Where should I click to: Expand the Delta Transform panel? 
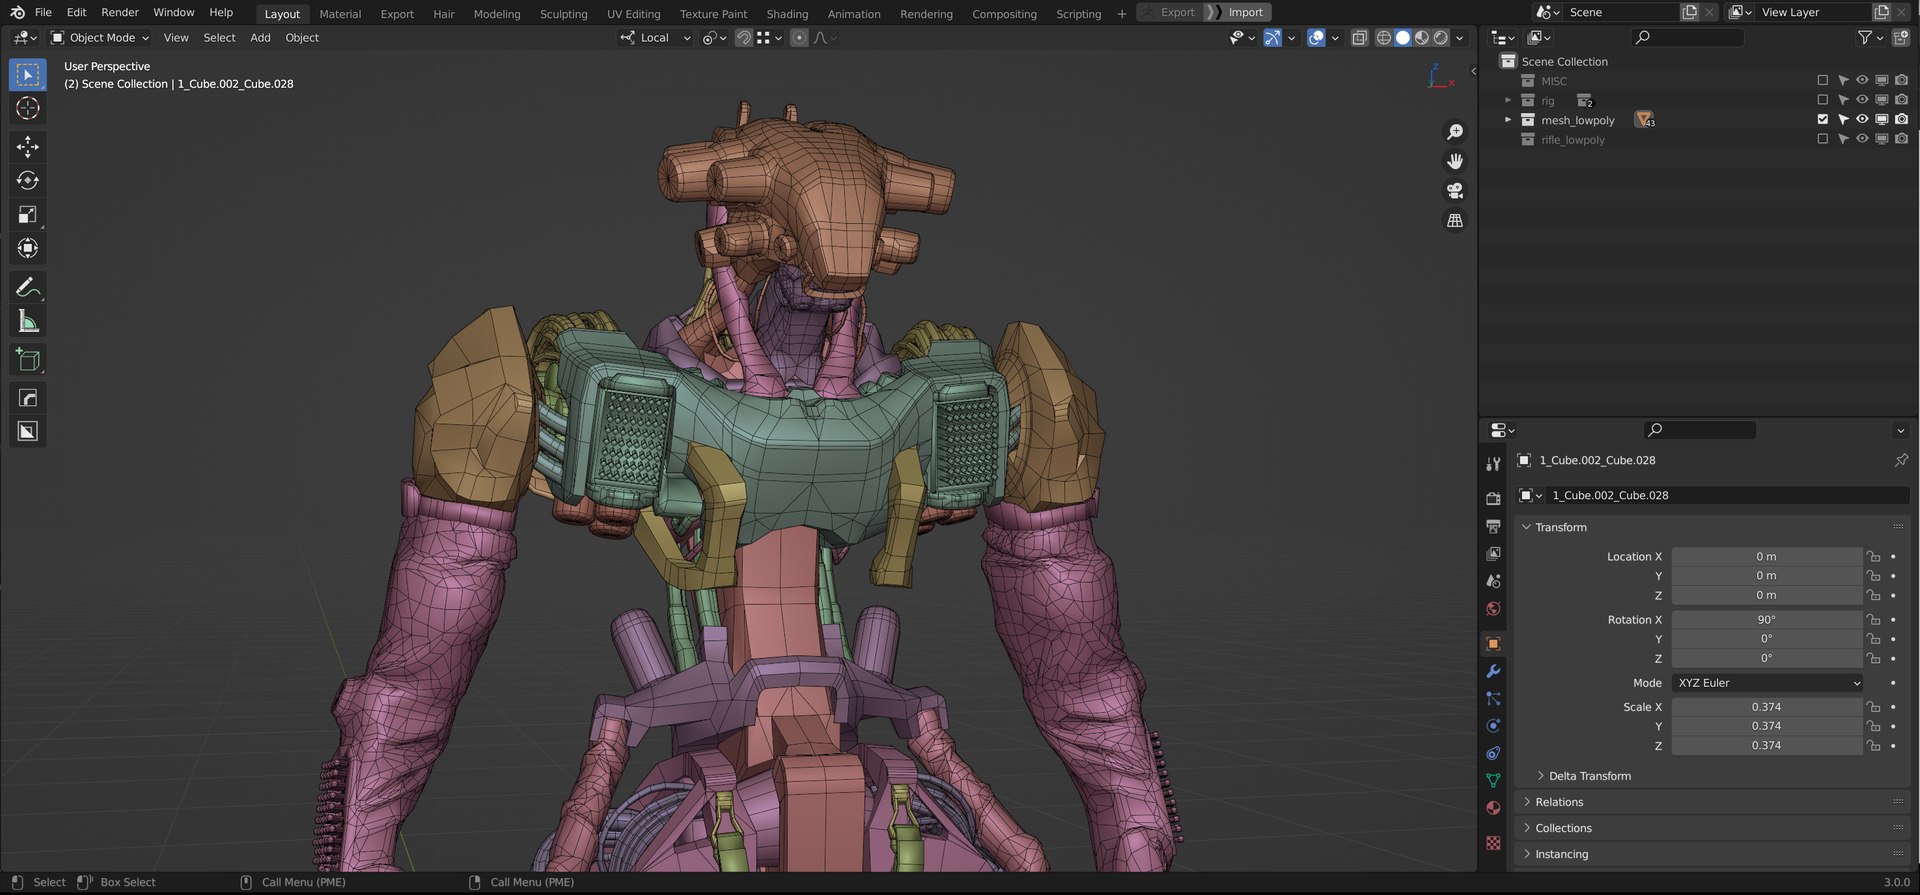click(x=1540, y=776)
